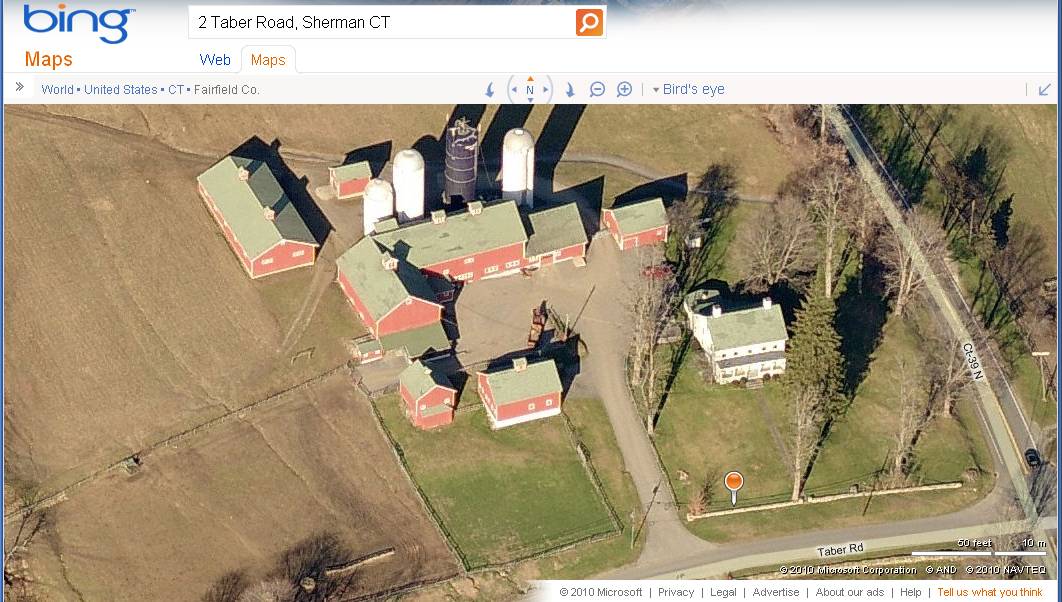Open the Bird's eye view dropdown
The width and height of the screenshot is (1062, 602).
[x=688, y=89]
